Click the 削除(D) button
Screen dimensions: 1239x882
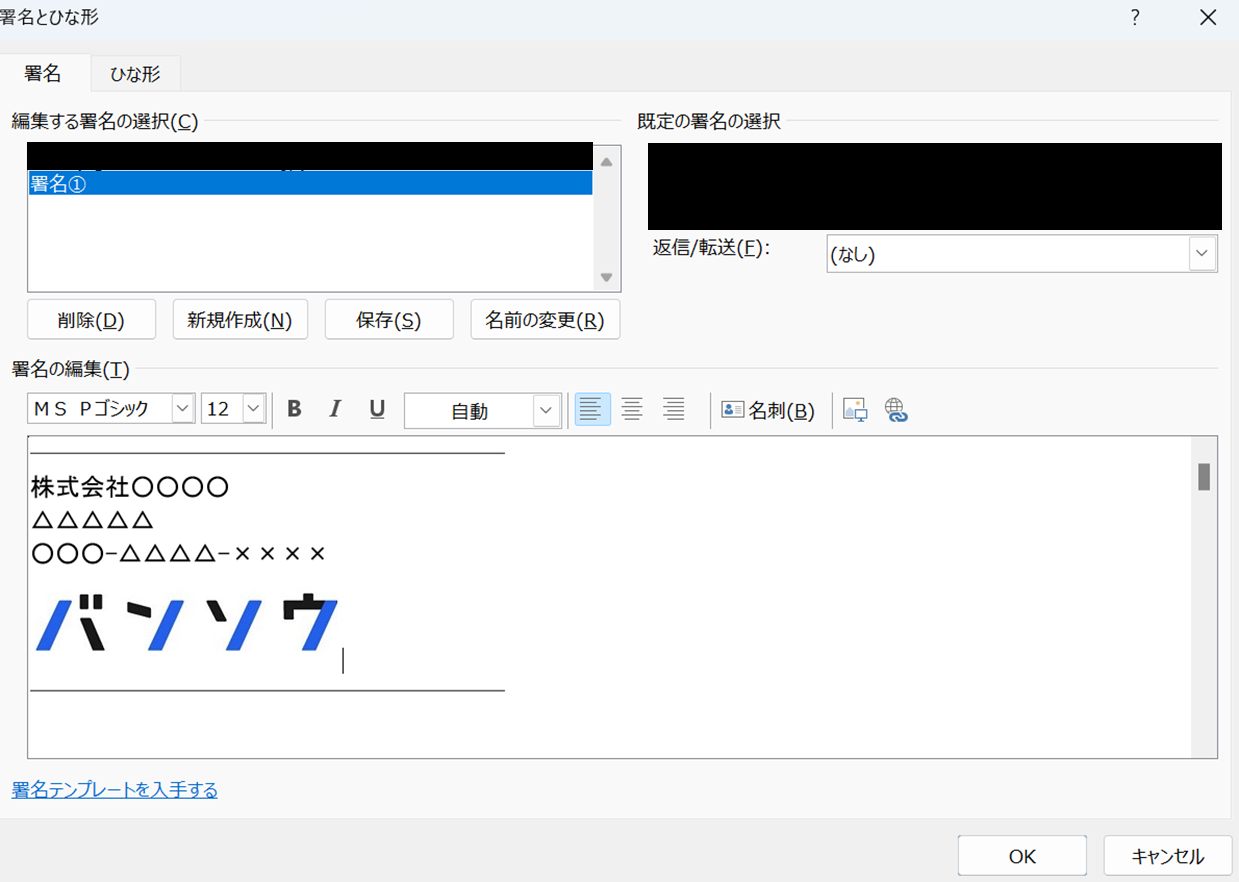pos(91,320)
